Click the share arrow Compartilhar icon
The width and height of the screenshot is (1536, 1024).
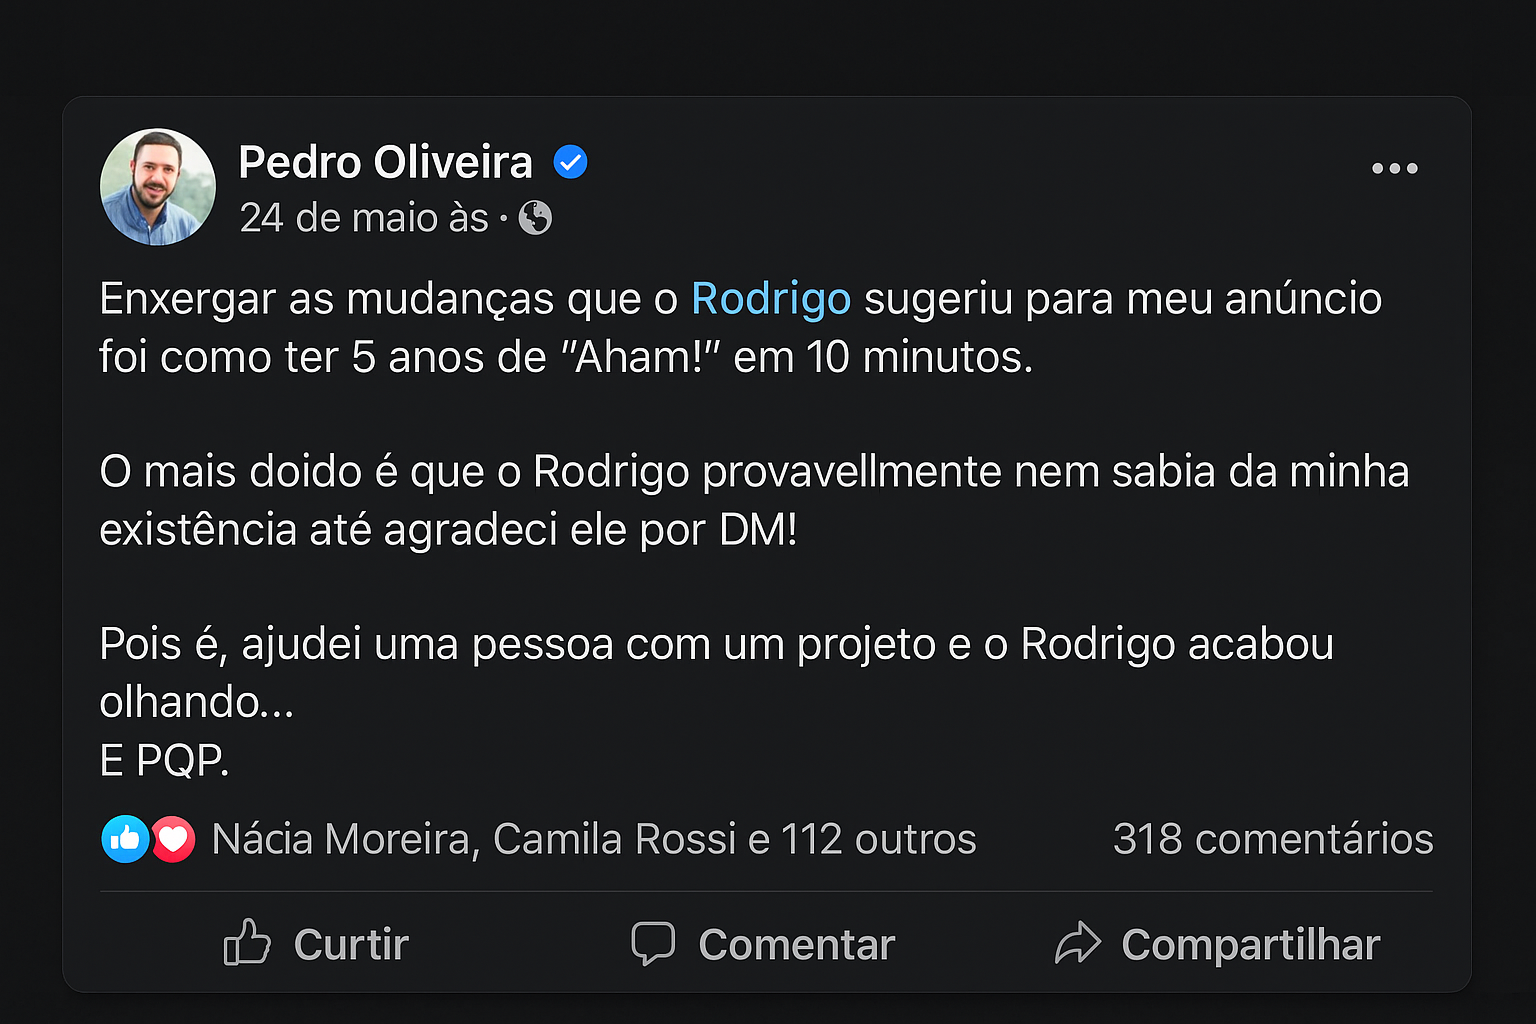[x=1078, y=943]
